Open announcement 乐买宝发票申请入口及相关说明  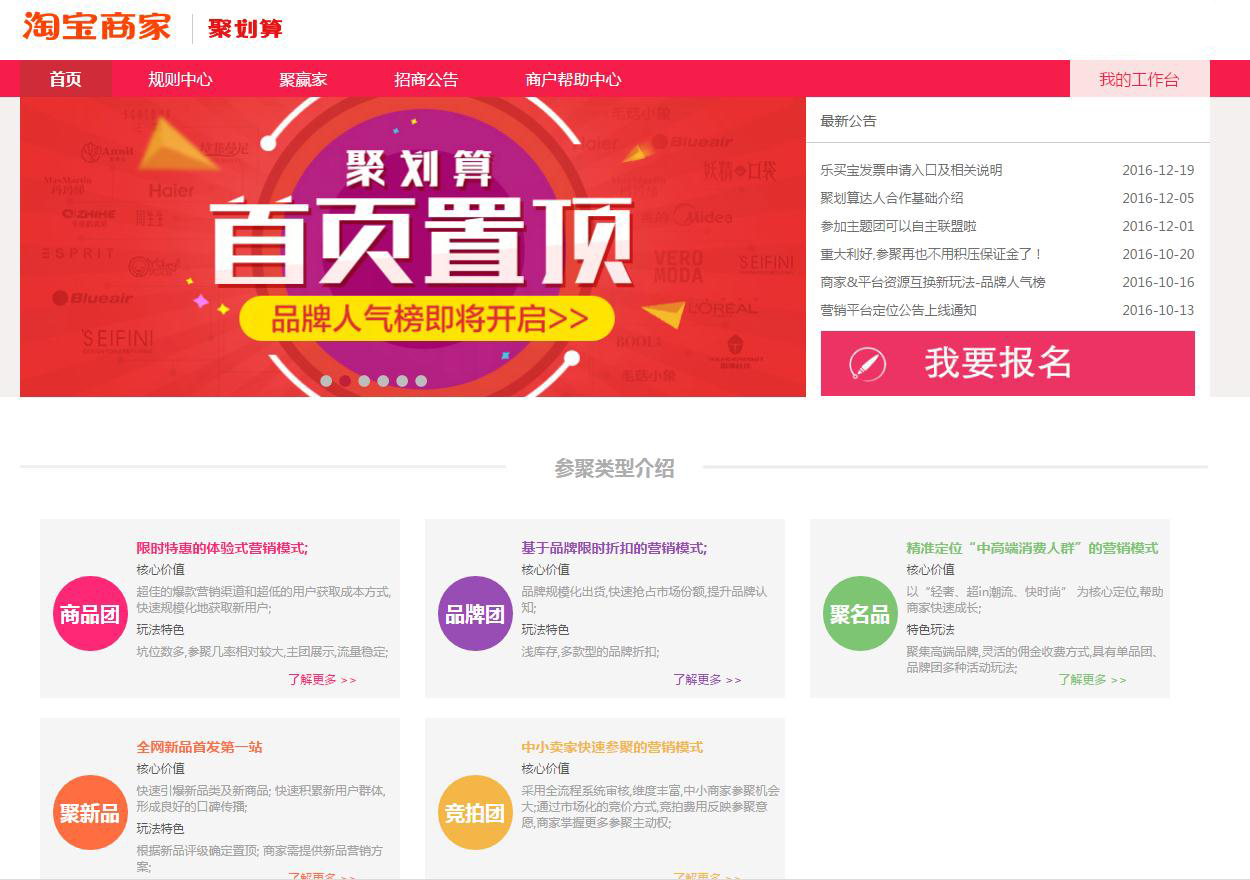[910, 170]
